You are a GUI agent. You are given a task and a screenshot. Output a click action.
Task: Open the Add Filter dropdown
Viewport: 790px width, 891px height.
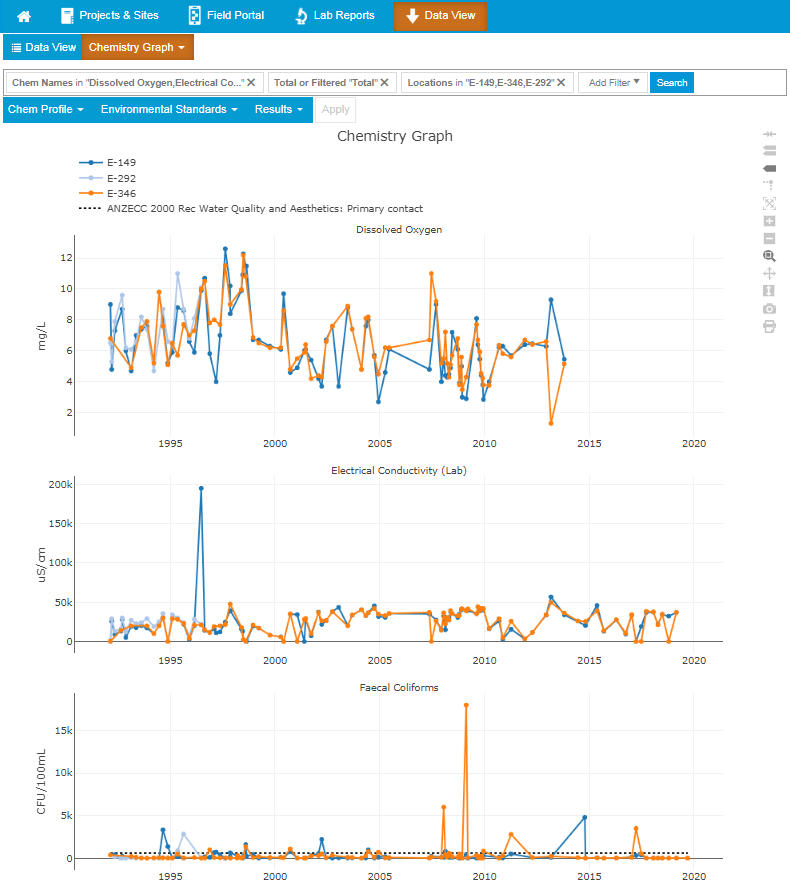point(613,83)
